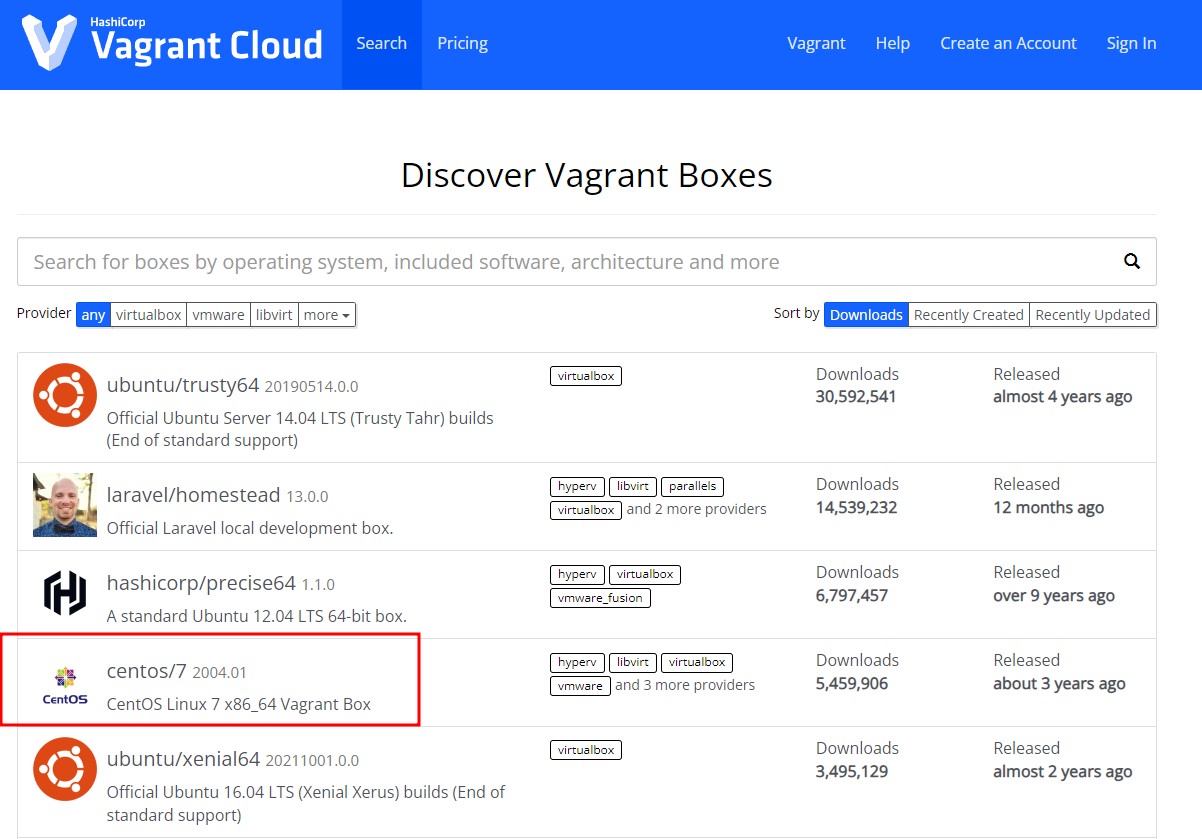The width and height of the screenshot is (1202, 839).
Task: Go to the Vagrant nav link
Action: click(816, 43)
